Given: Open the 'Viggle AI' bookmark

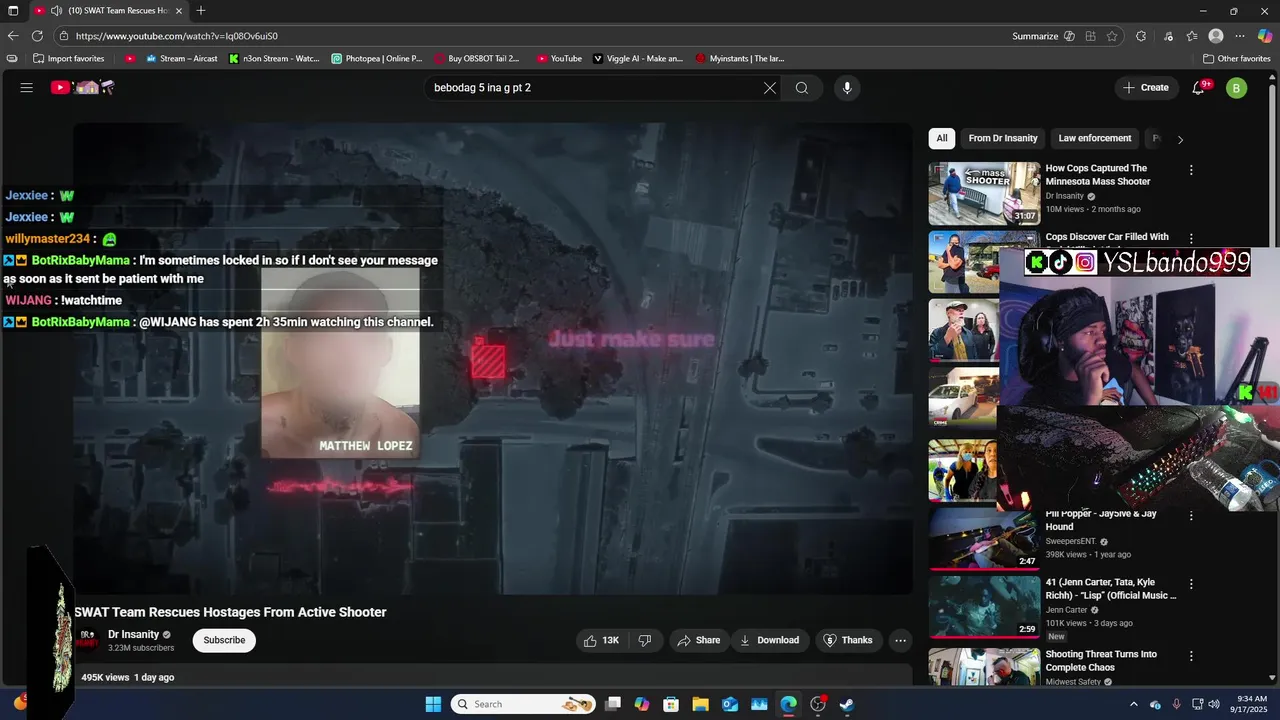Looking at the screenshot, I should click(x=638, y=59).
